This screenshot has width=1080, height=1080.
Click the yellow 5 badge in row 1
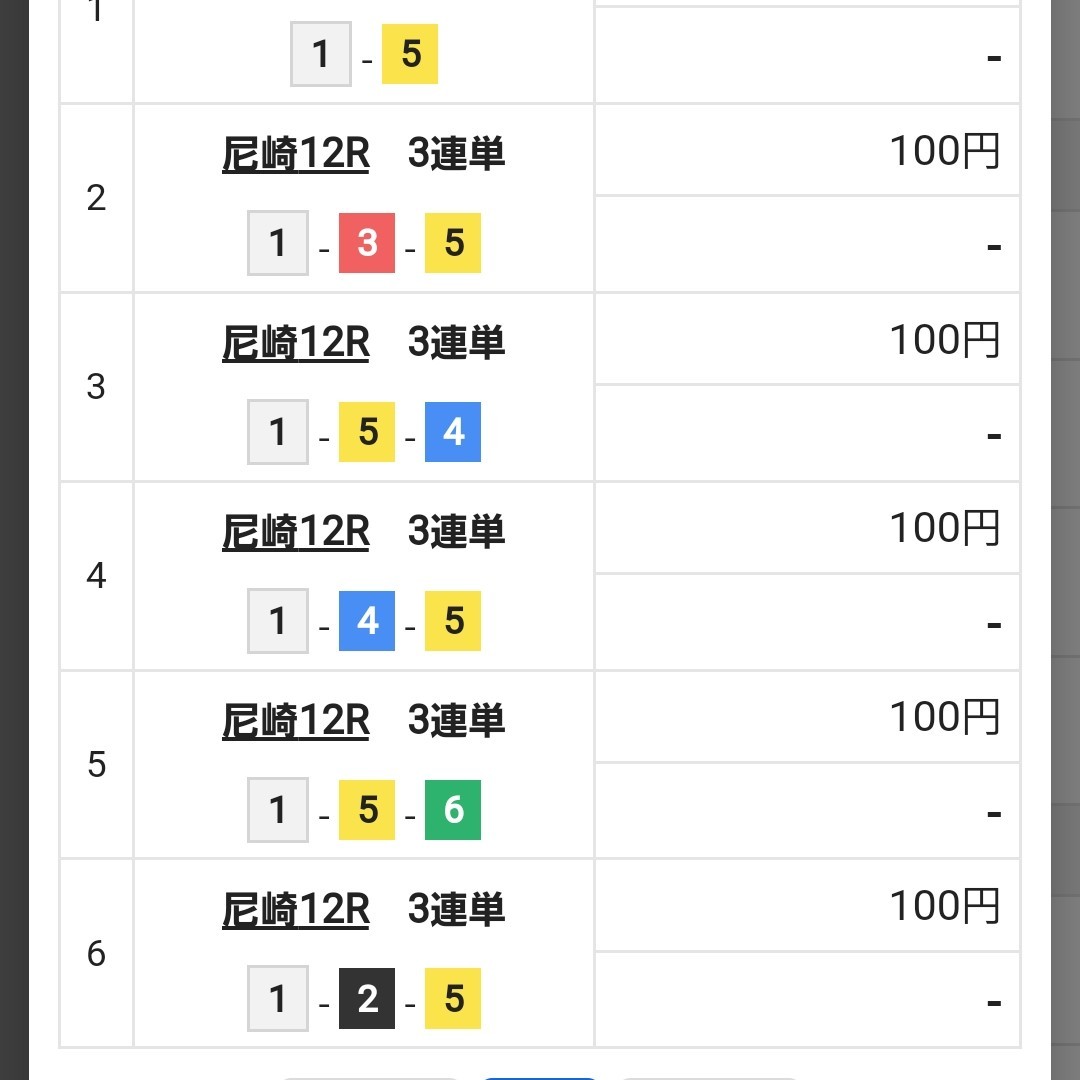[x=410, y=55]
